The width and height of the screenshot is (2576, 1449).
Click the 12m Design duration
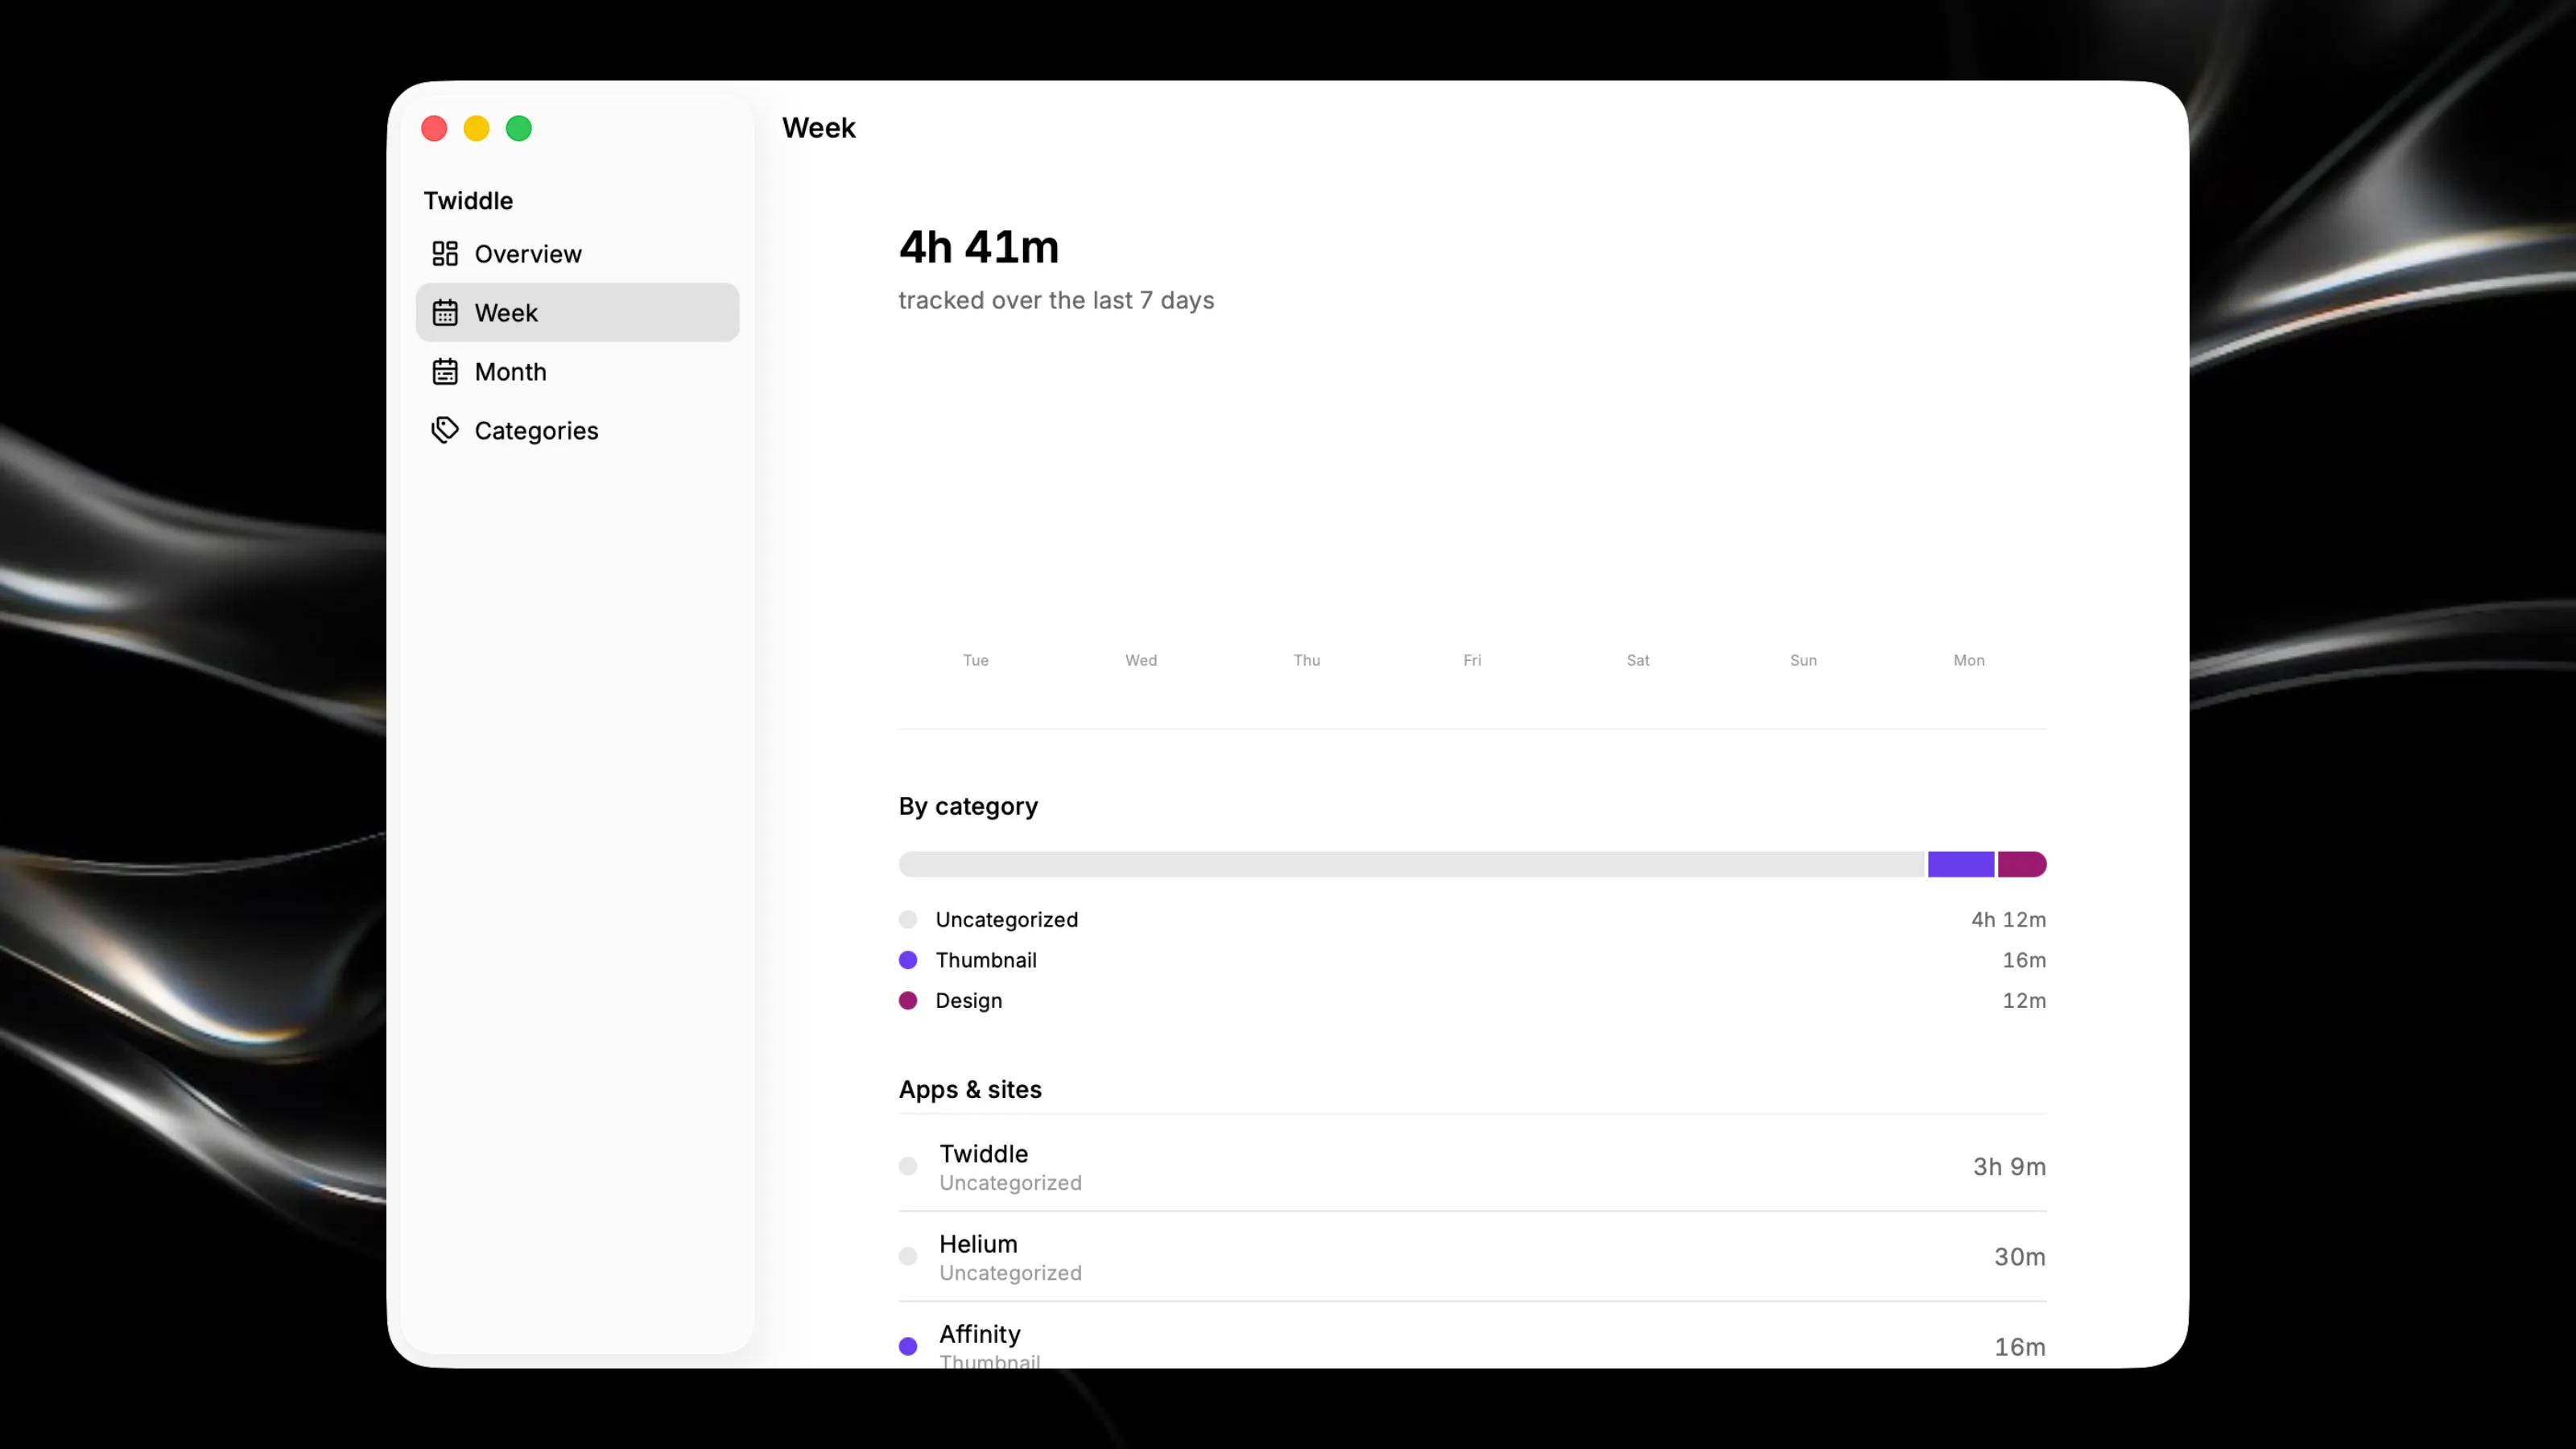(2024, 1001)
